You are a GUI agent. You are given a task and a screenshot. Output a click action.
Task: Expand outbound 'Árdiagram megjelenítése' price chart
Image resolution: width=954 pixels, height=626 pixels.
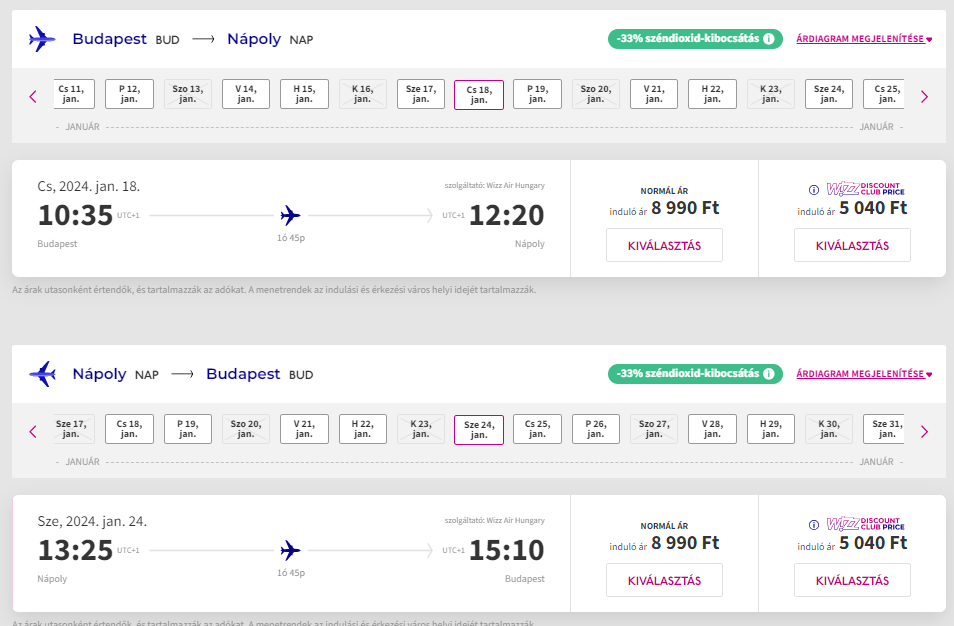pyautogui.click(x=864, y=39)
